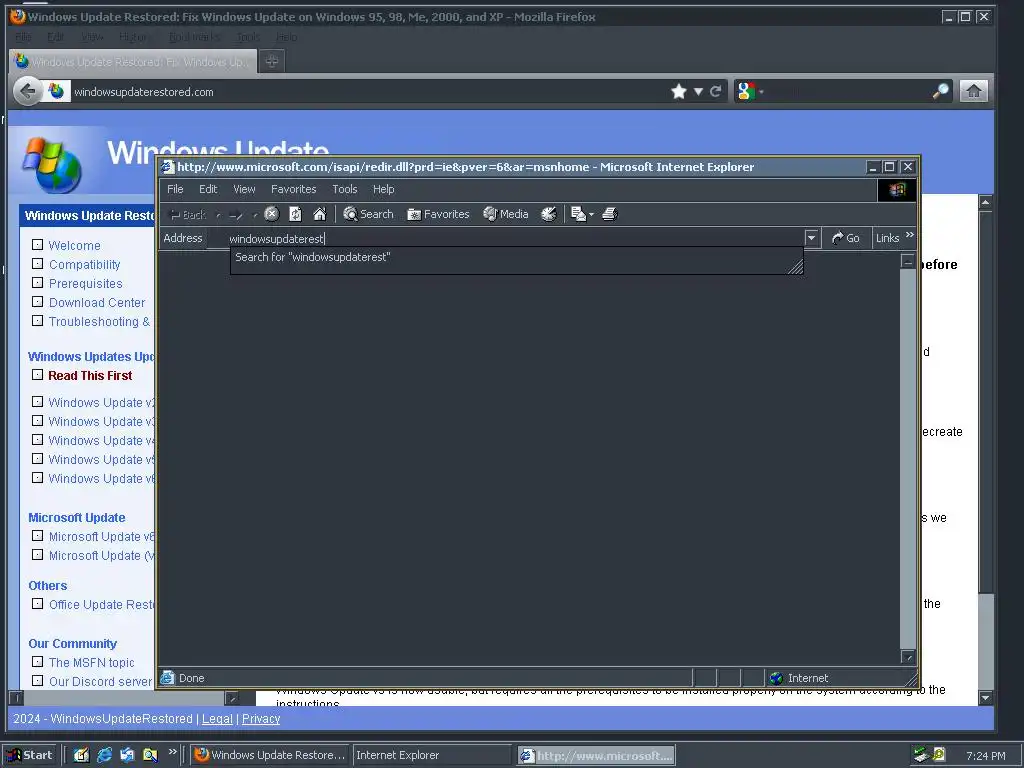Click the Firefox page vertical scrollbar down arrow
The height and width of the screenshot is (768, 1024).
pyautogui.click(x=985, y=698)
